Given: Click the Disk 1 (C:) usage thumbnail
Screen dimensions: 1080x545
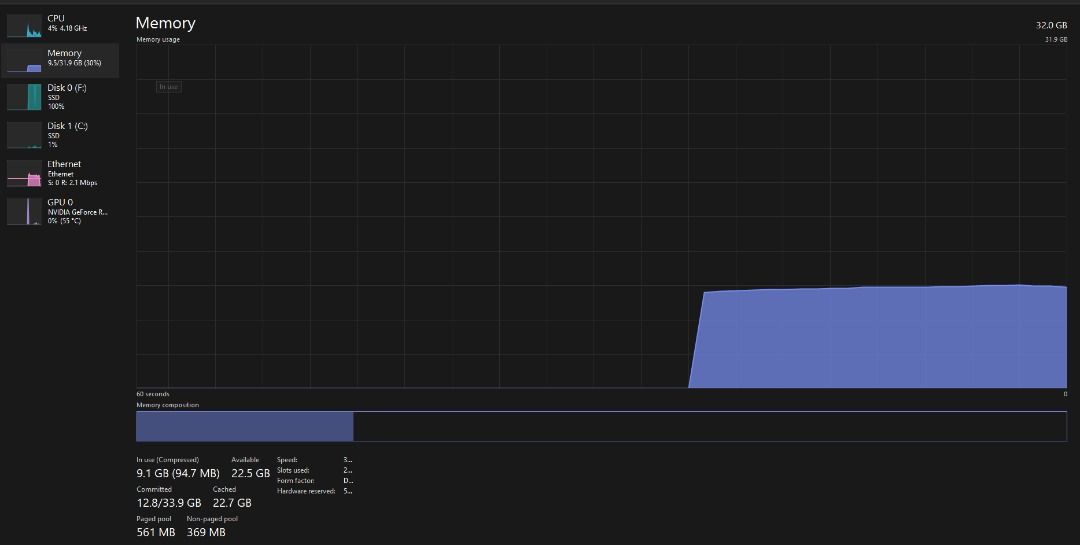Looking at the screenshot, I should 24,135.
